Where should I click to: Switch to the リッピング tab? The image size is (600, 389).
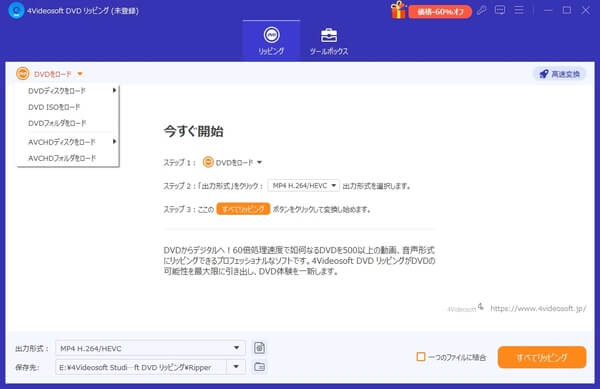coord(271,40)
